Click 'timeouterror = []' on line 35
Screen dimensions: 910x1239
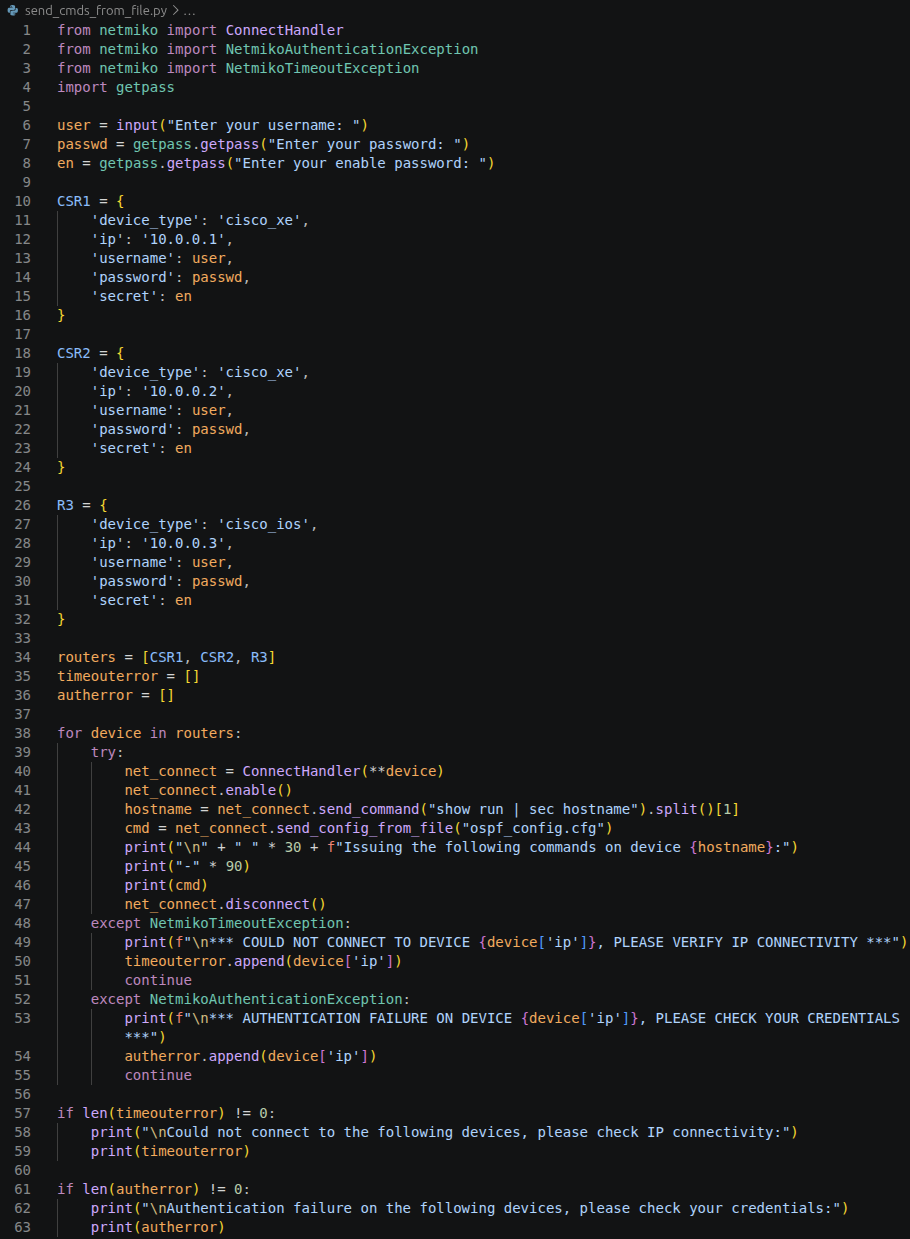point(128,676)
